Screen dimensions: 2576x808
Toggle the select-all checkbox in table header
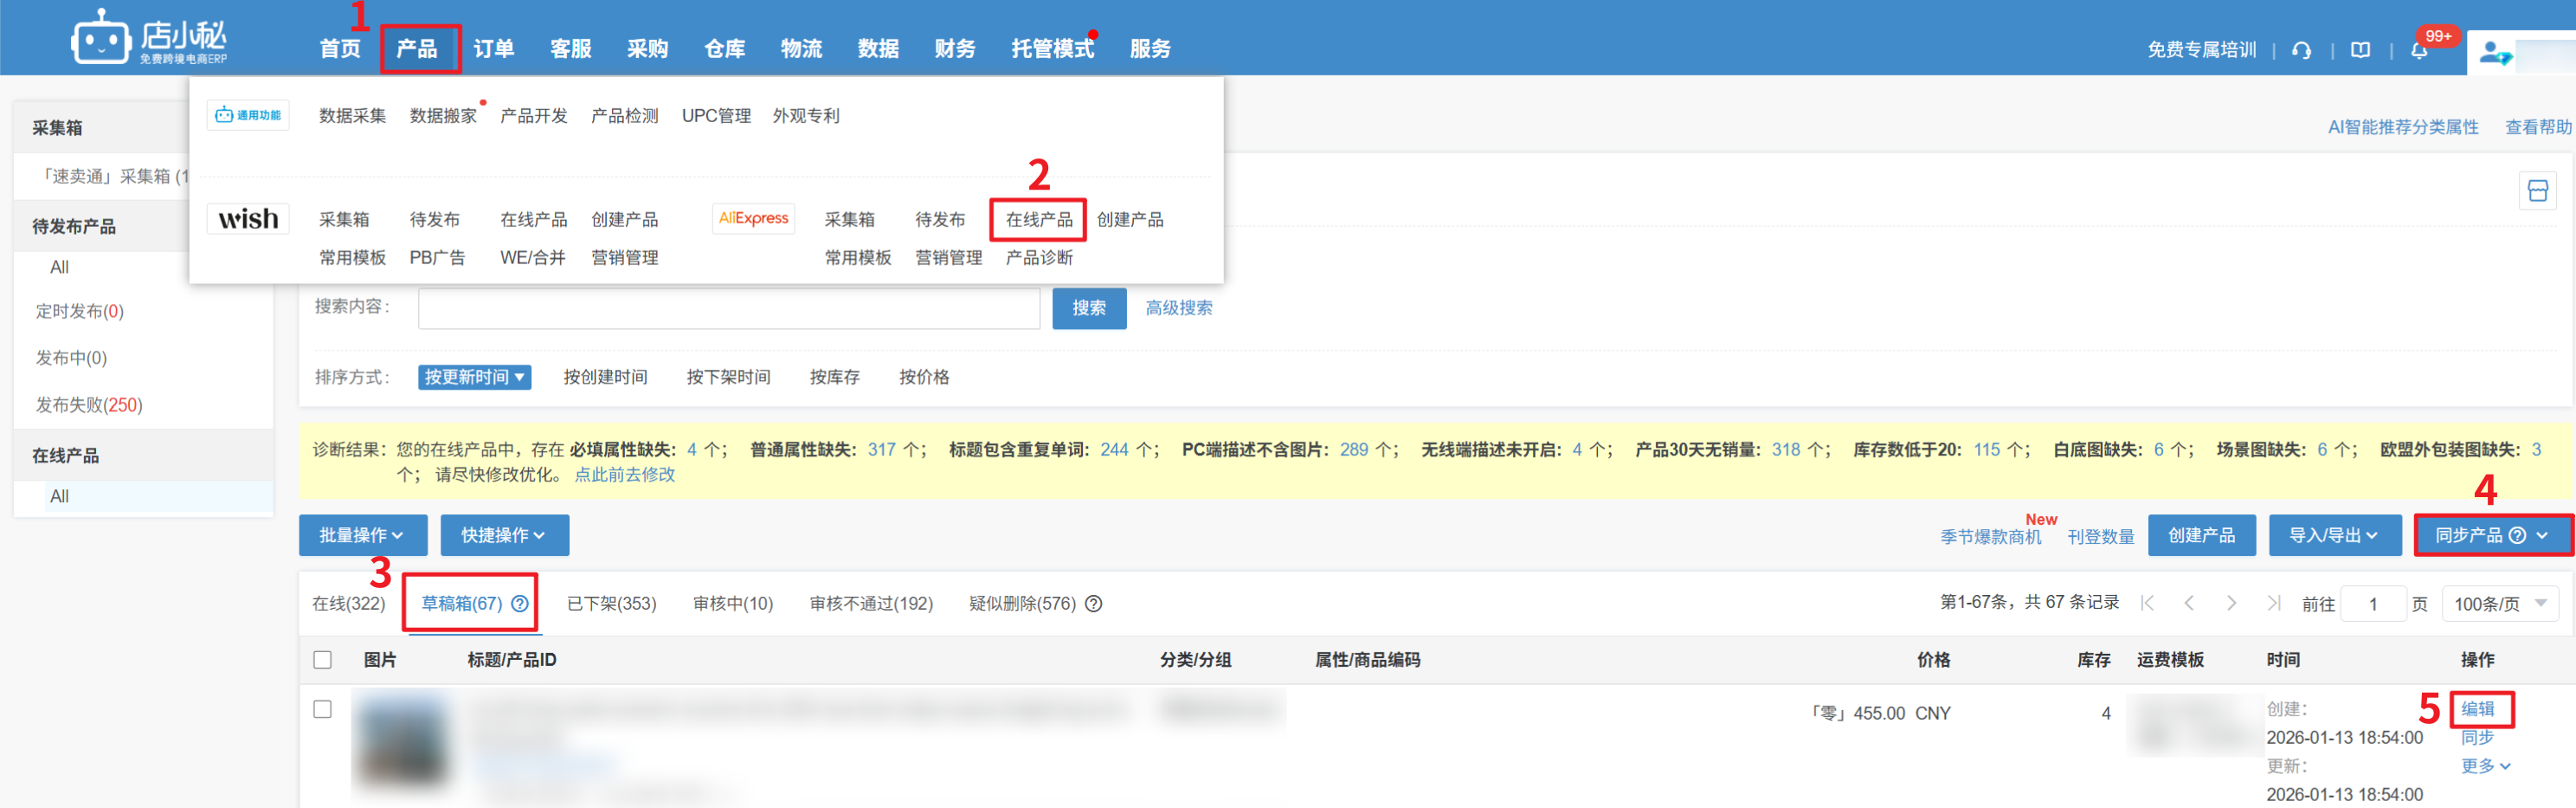[x=322, y=660]
